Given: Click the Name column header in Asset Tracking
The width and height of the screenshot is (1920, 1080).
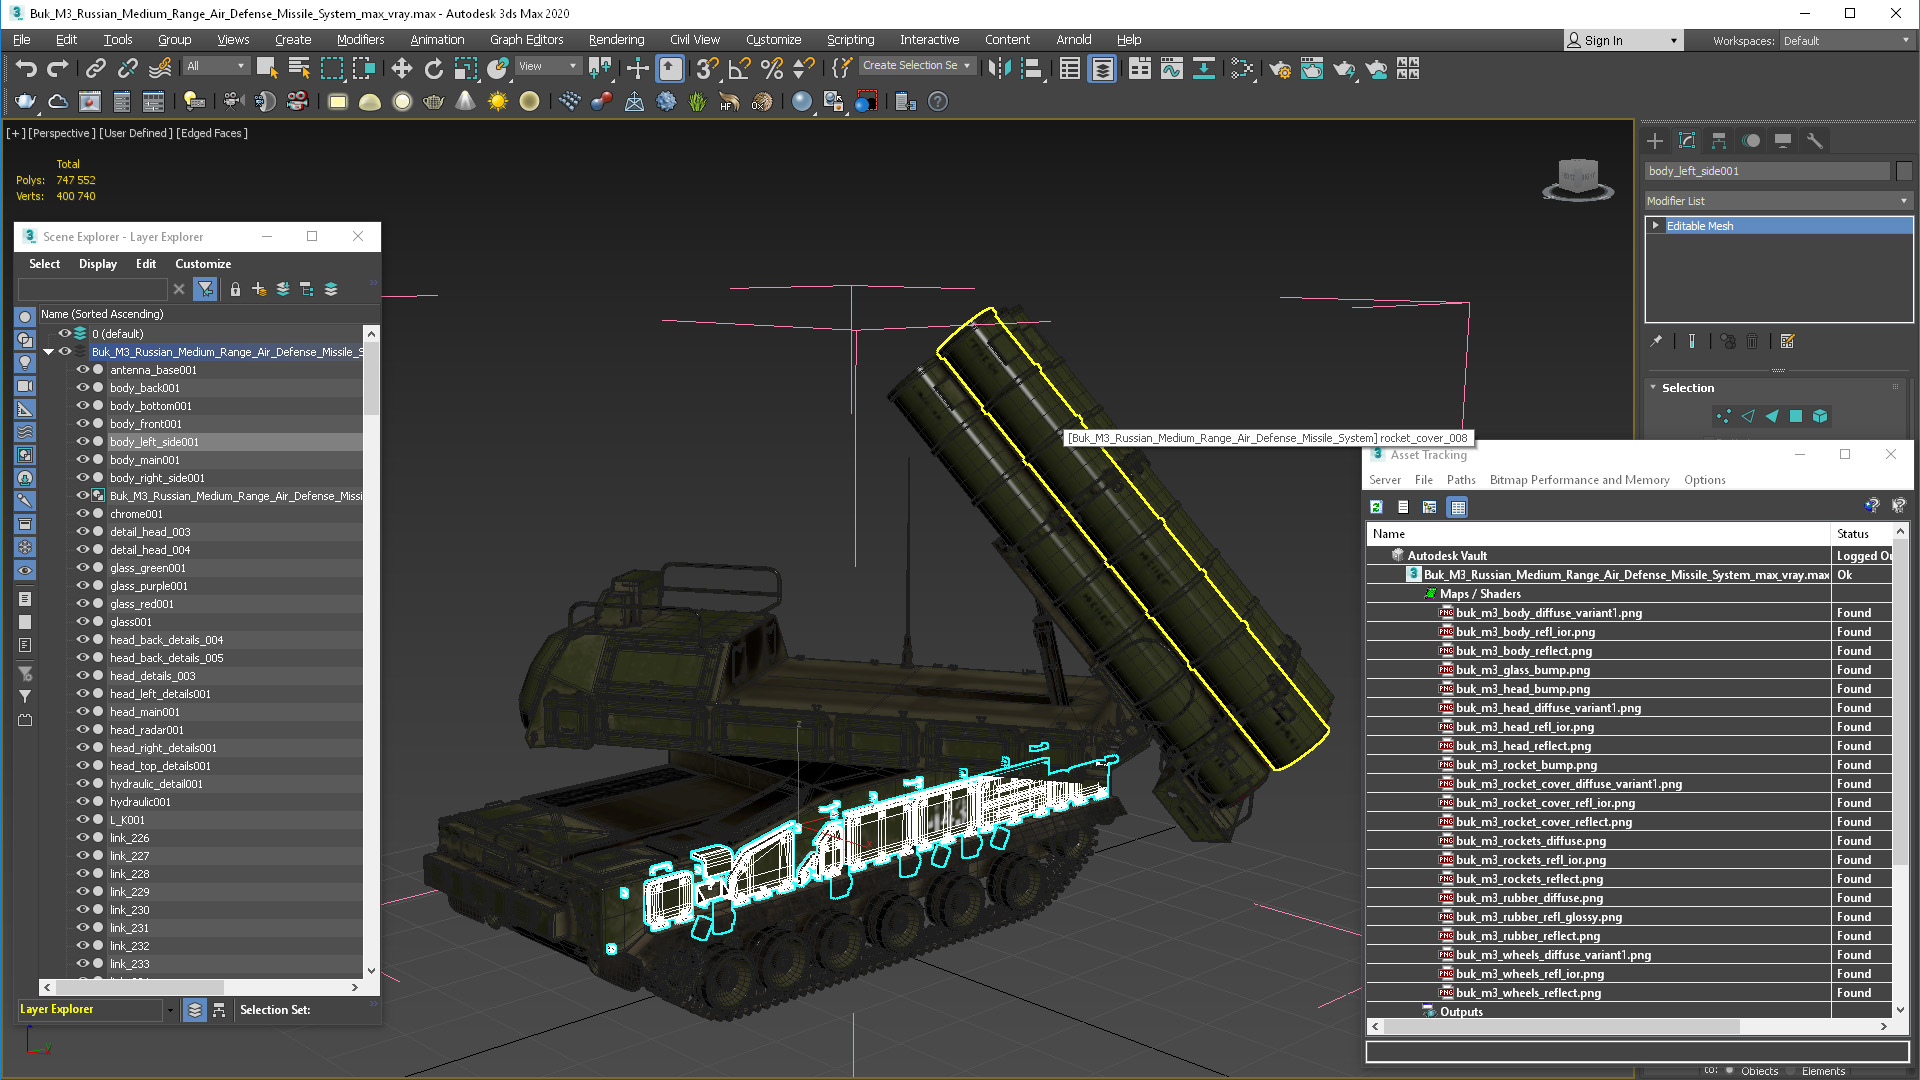Looking at the screenshot, I should (1598, 534).
